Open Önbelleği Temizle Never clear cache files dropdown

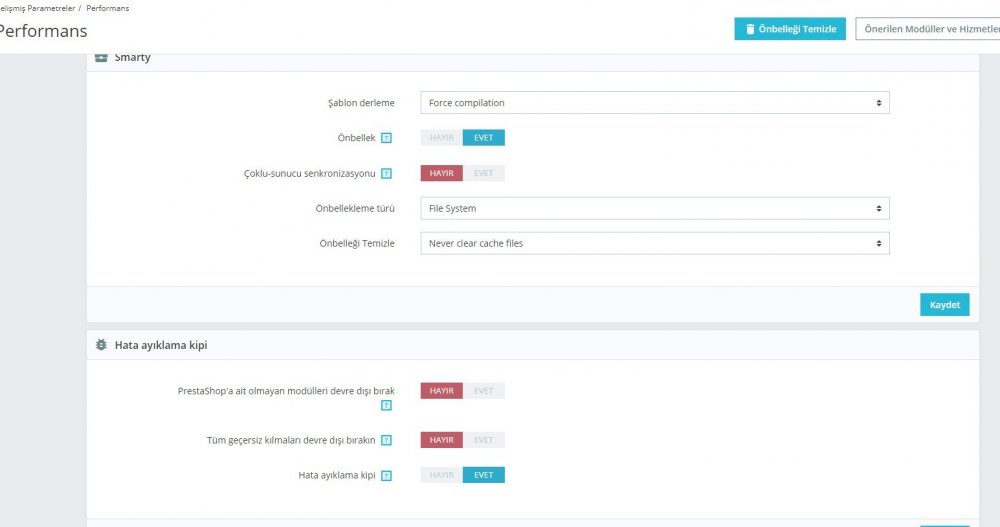coord(655,243)
